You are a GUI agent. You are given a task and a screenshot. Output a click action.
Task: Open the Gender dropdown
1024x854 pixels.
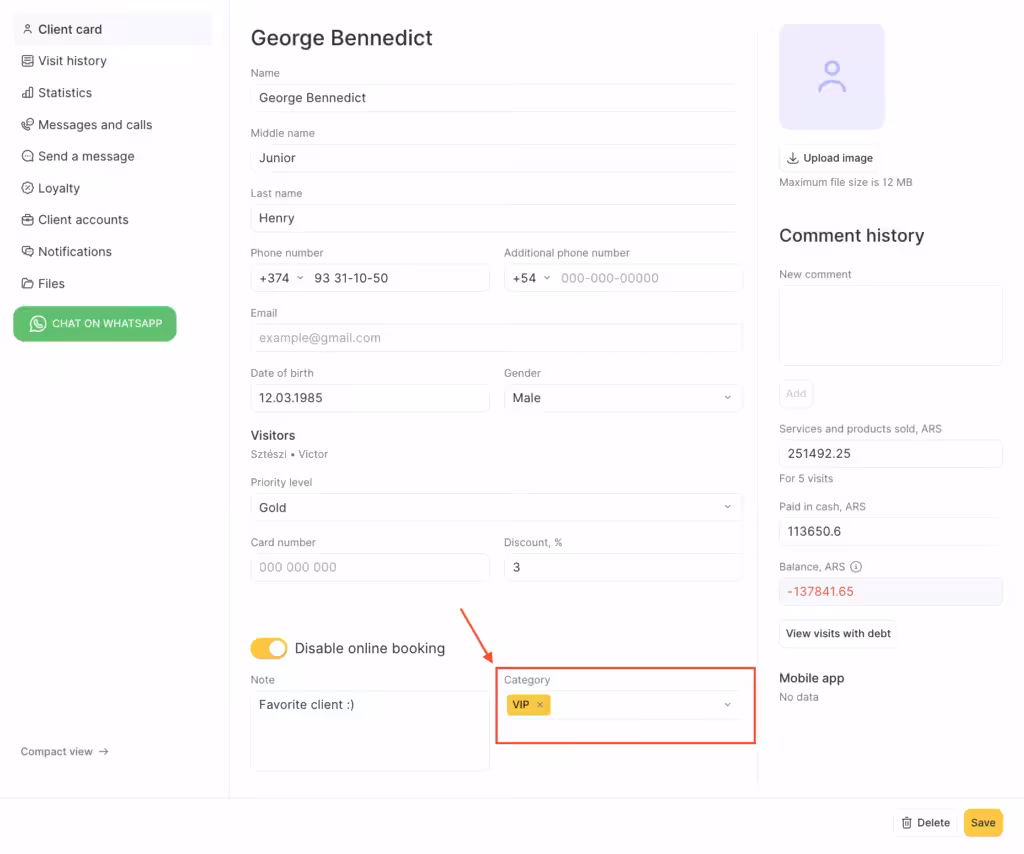click(622, 398)
